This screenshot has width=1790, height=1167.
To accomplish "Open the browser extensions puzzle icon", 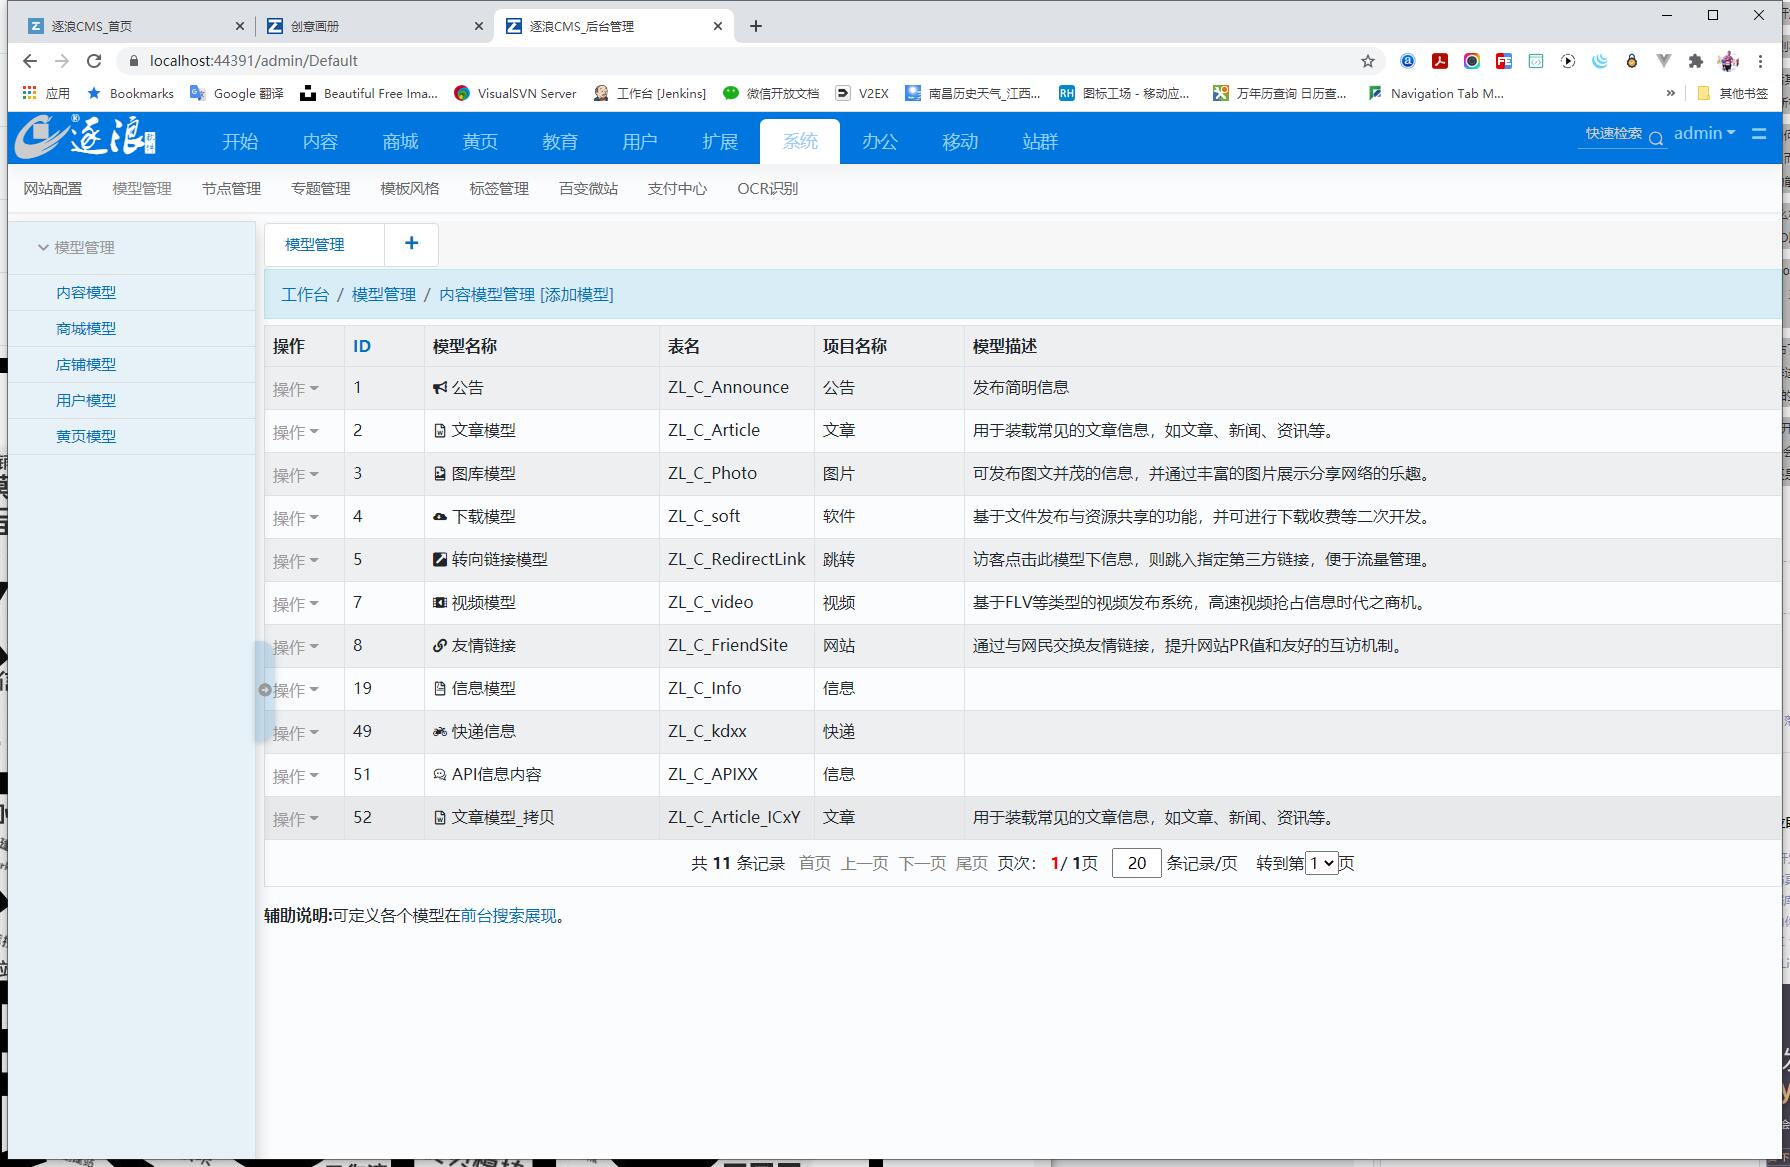I will point(1695,61).
